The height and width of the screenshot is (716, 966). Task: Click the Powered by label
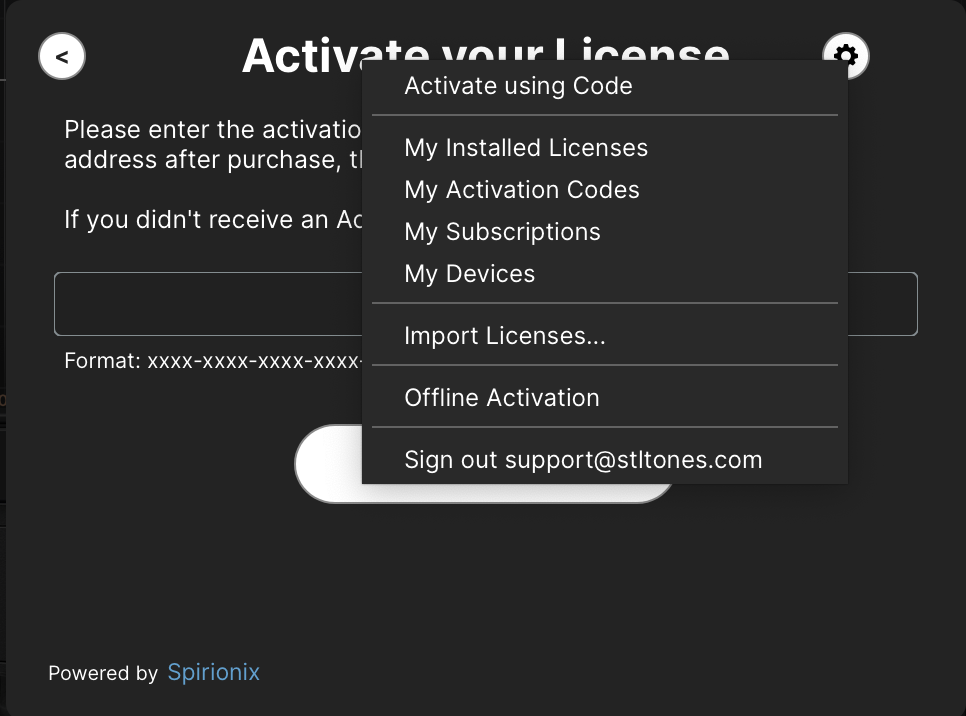click(x=103, y=673)
